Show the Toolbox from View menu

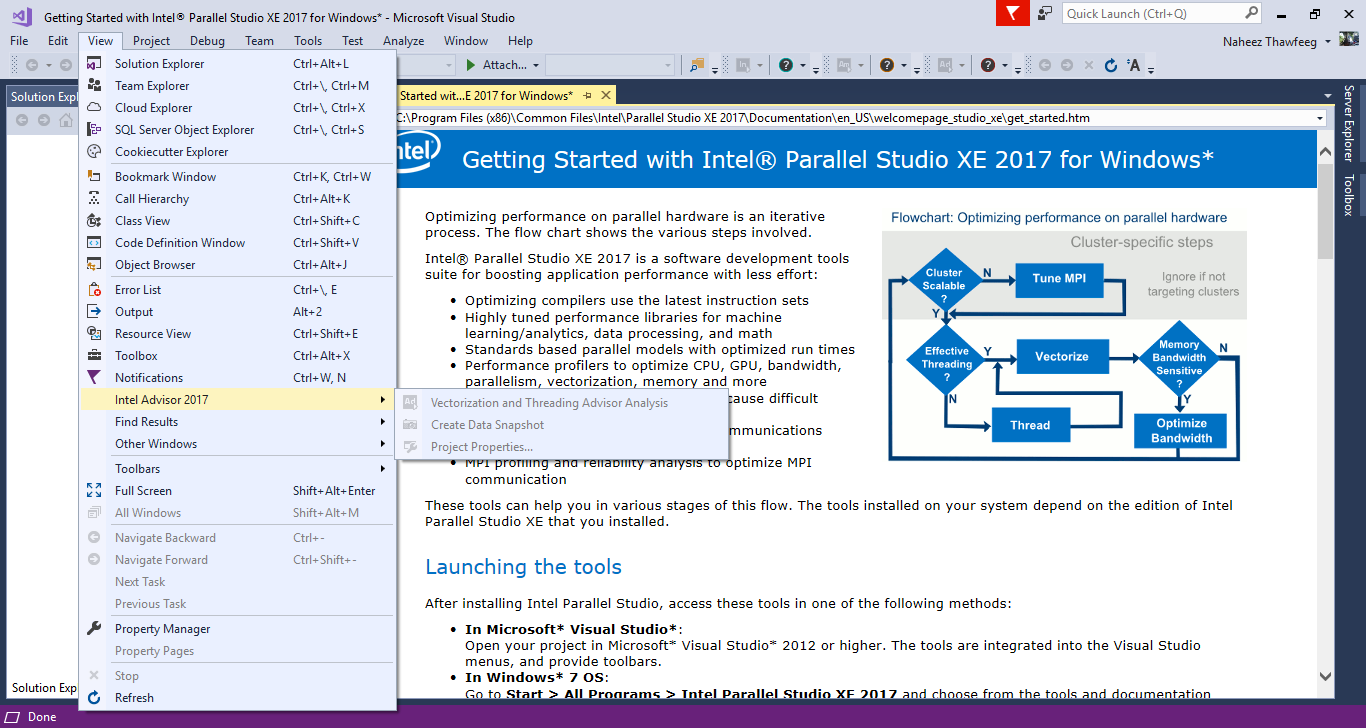point(237,356)
